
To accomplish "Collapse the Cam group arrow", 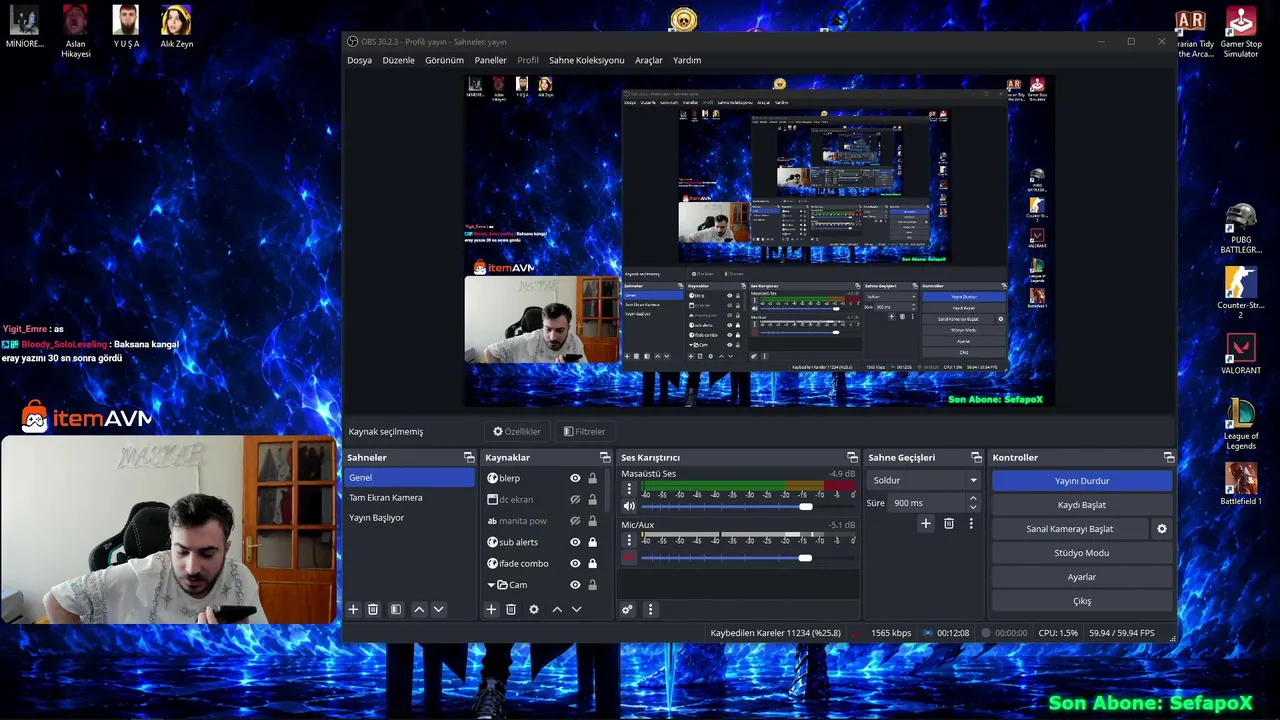I will [491, 585].
